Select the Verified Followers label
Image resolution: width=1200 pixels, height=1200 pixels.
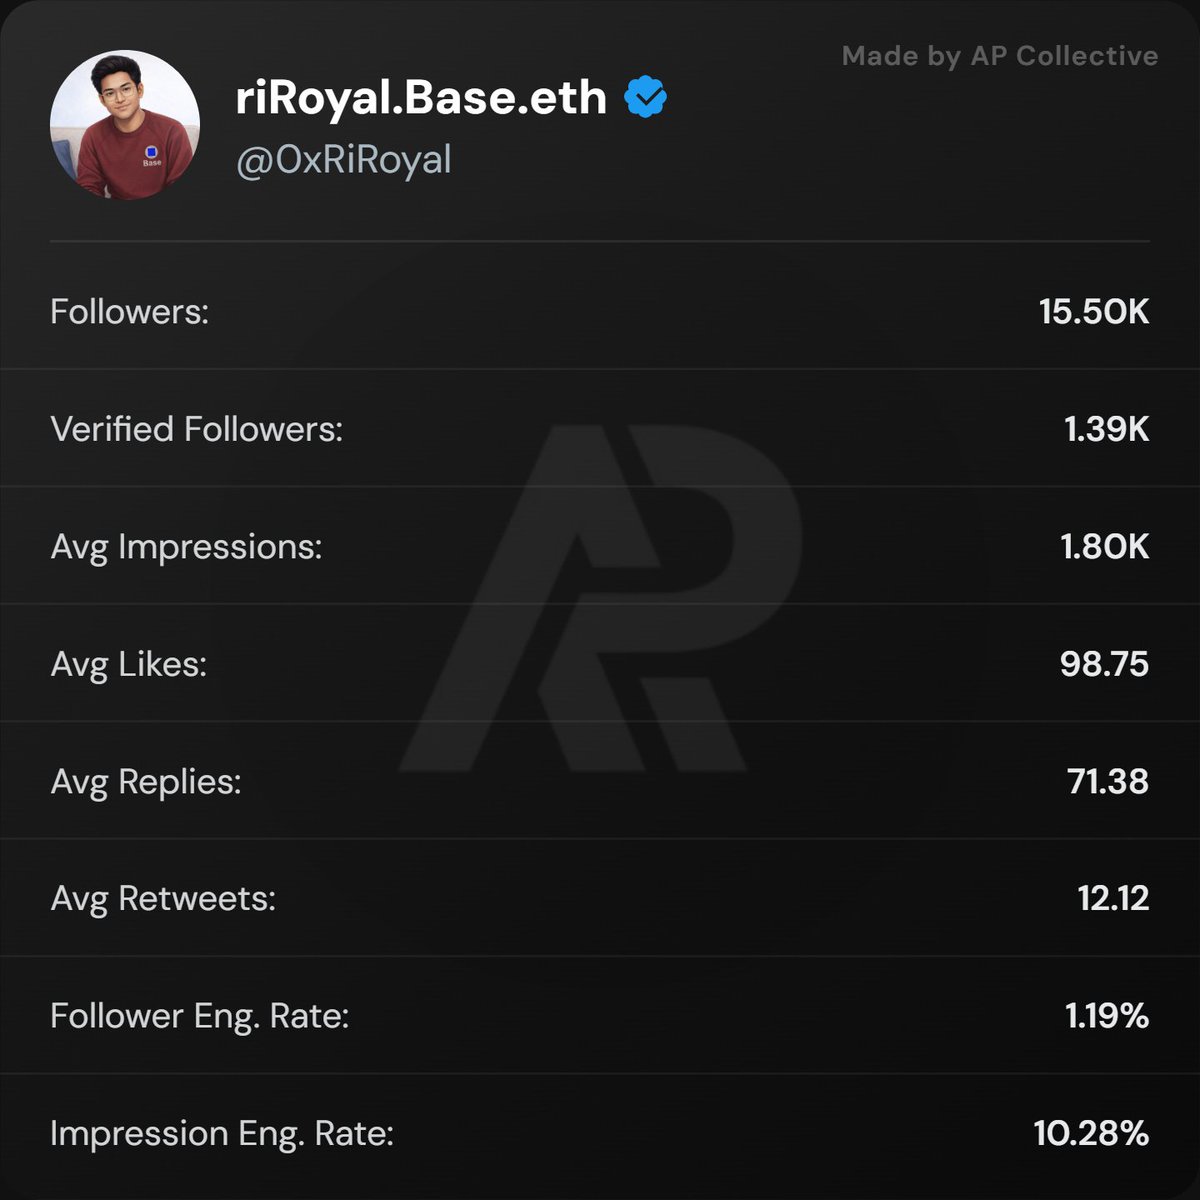pos(196,429)
